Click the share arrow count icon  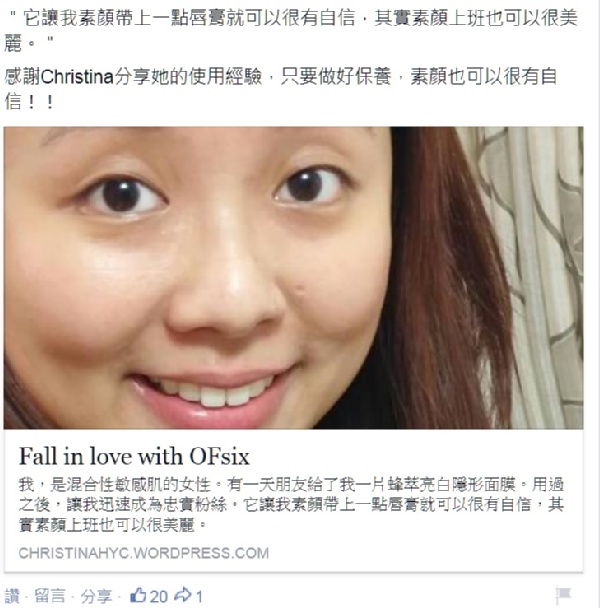(183, 595)
